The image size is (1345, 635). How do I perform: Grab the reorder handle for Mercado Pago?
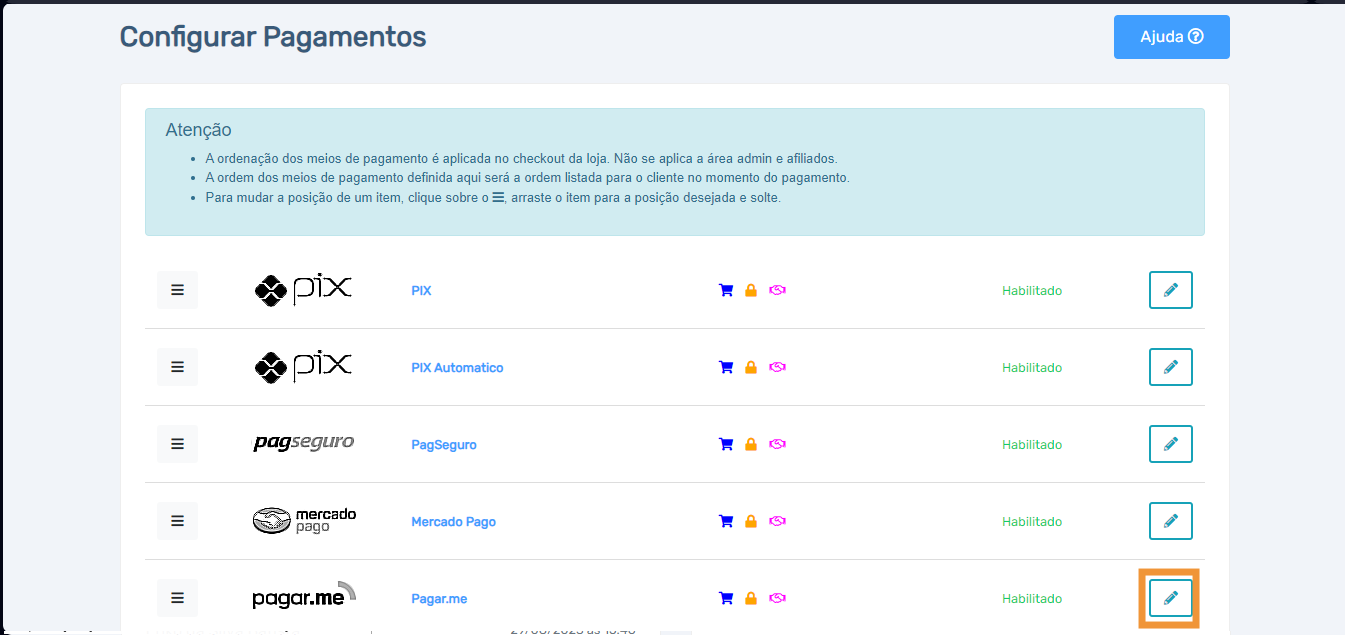(177, 521)
